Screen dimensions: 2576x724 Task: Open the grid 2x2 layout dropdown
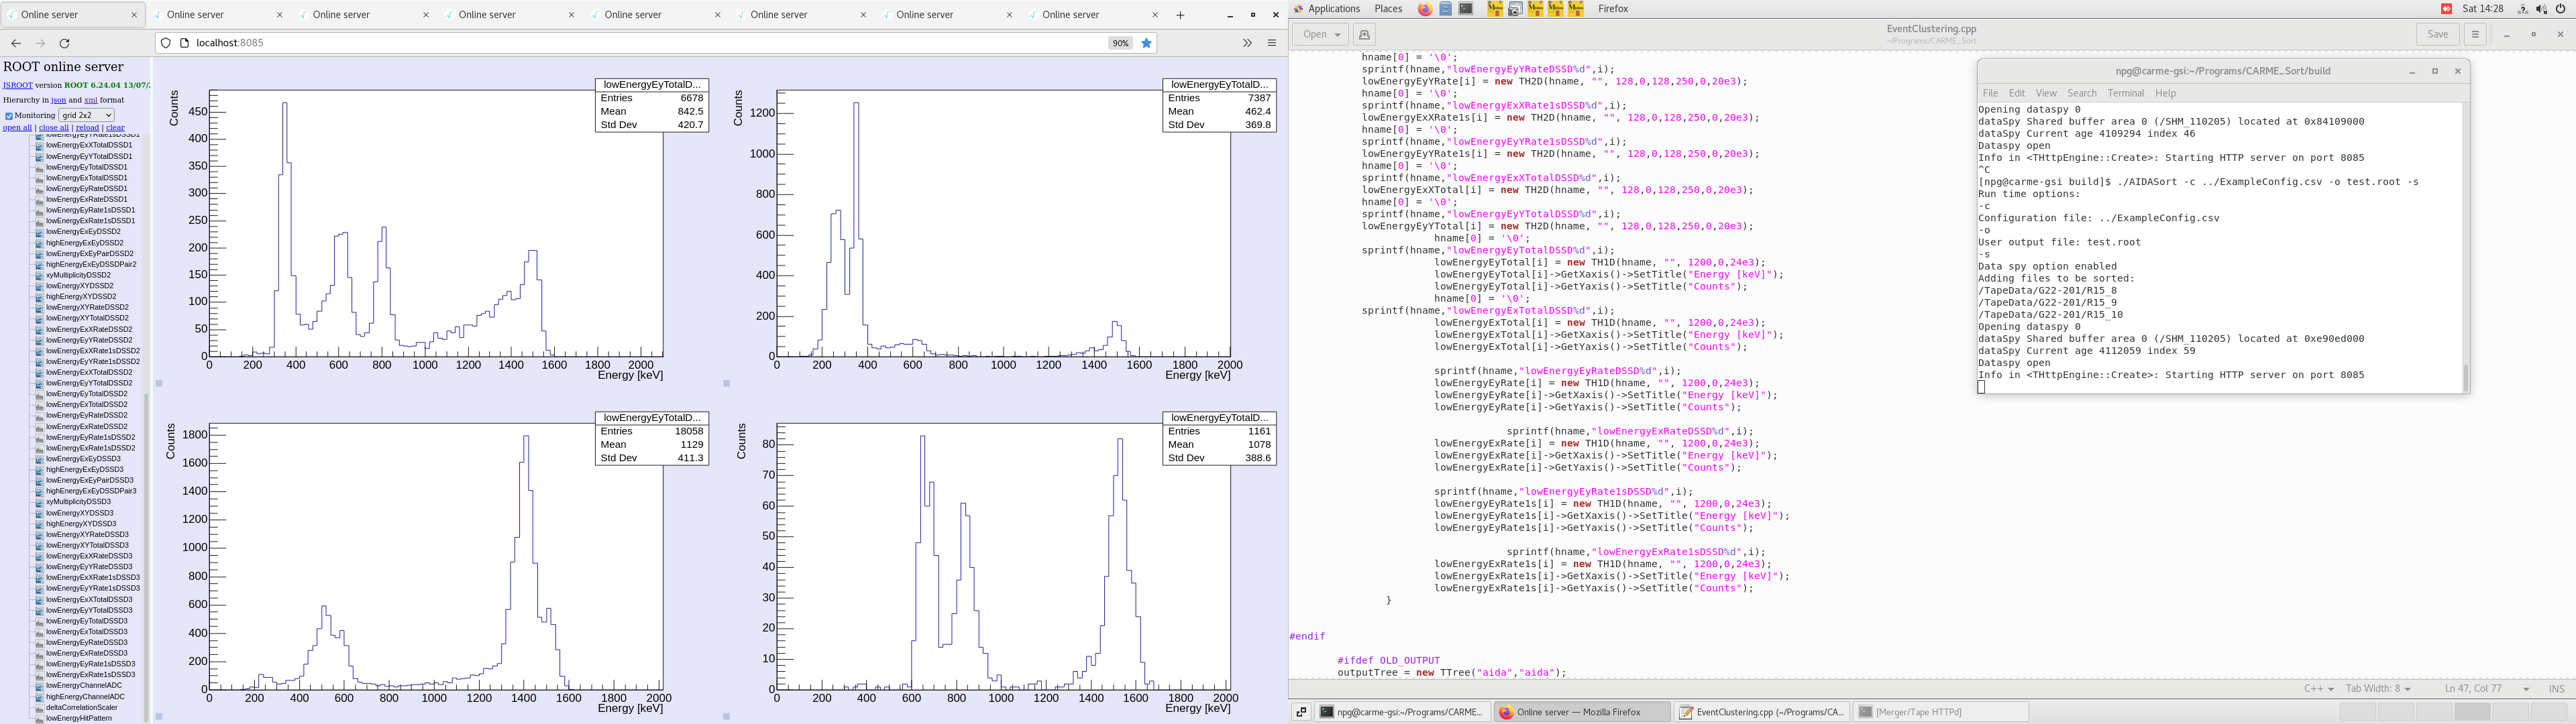tap(86, 115)
